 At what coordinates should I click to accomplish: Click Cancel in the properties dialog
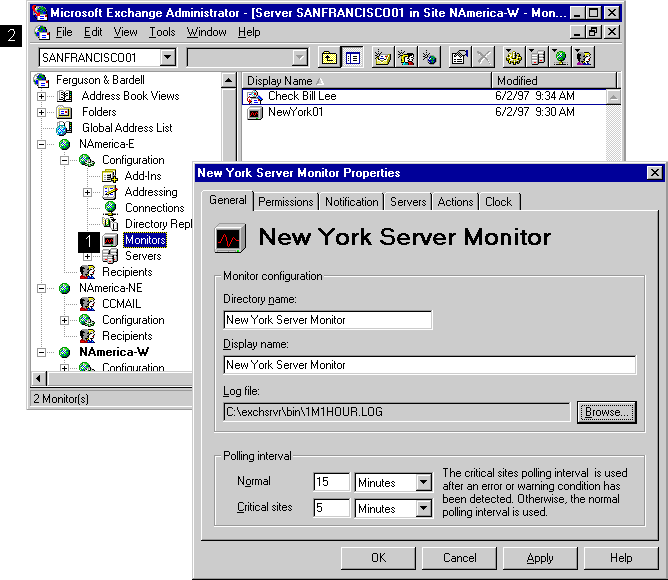point(459,558)
